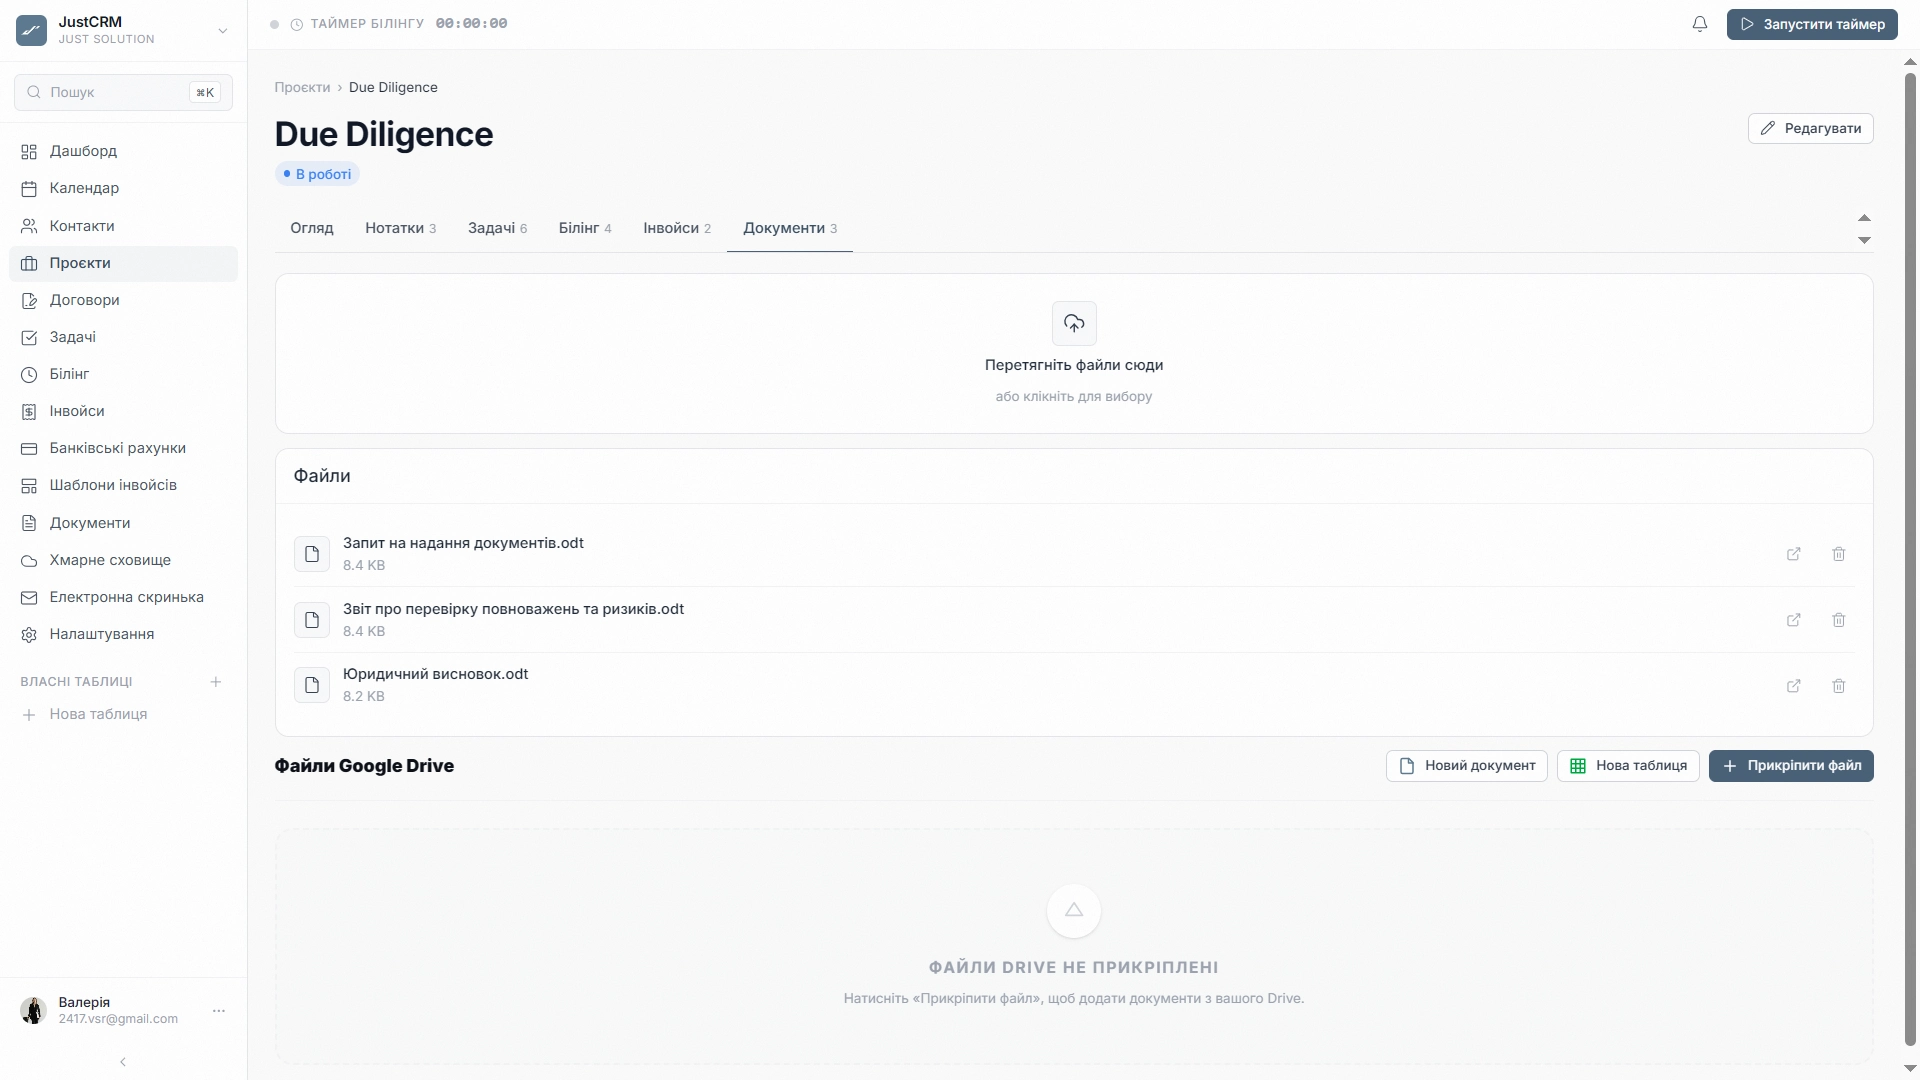Switch to the Білінг tab
Viewport: 1920px width, 1080px height.
point(585,228)
